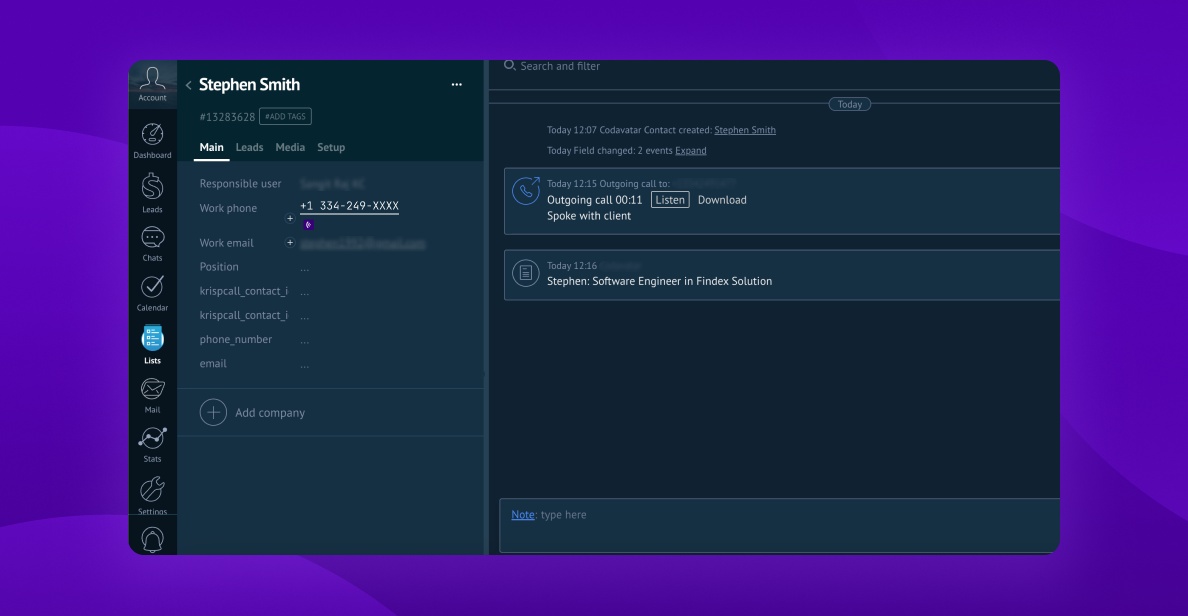Viewport: 1188px width, 616px height.
Task: Click the notification bell icon
Action: click(152, 539)
